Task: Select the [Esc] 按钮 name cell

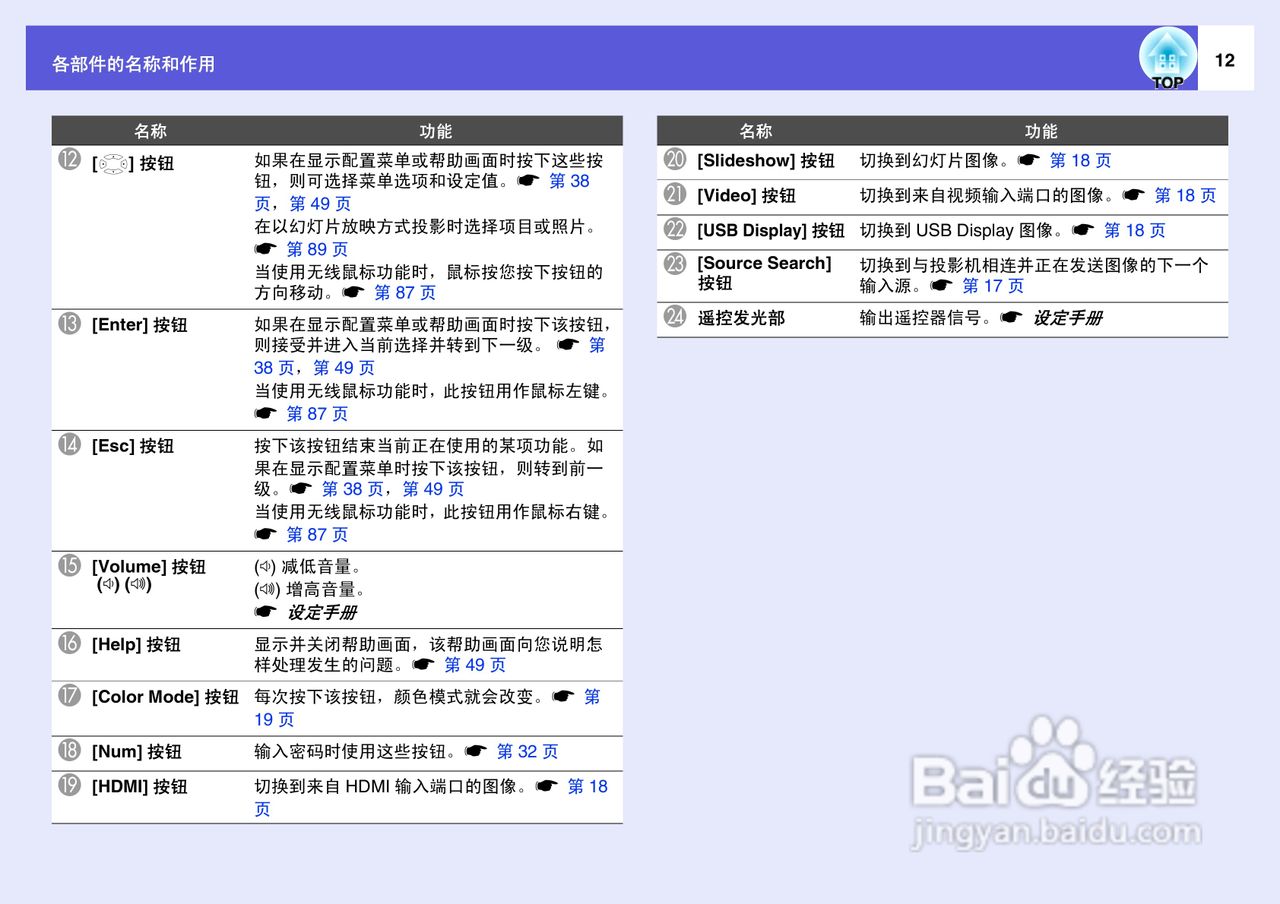Action: (132, 446)
